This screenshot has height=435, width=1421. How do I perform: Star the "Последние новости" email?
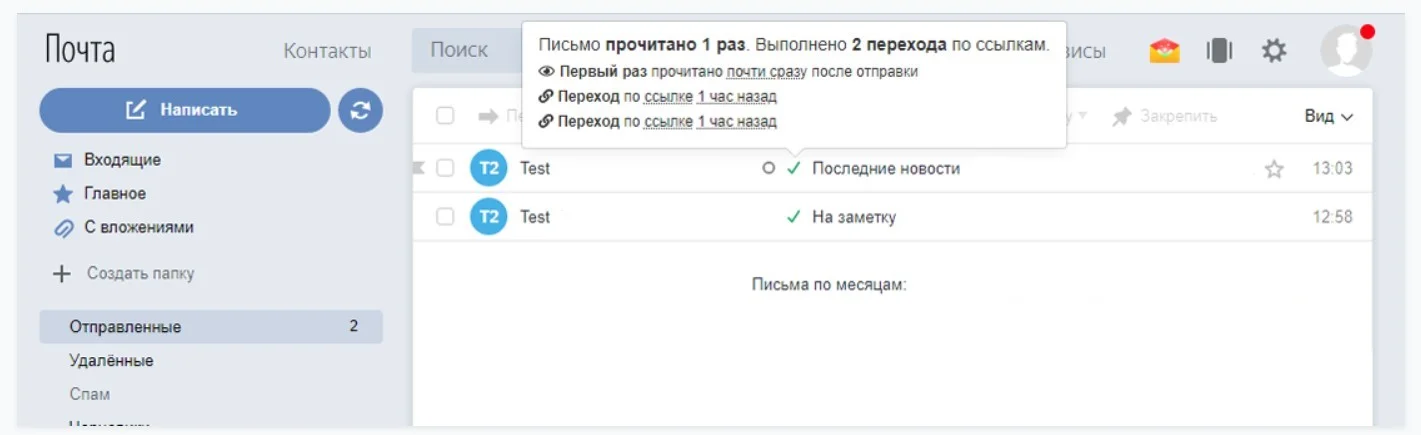[1274, 169]
